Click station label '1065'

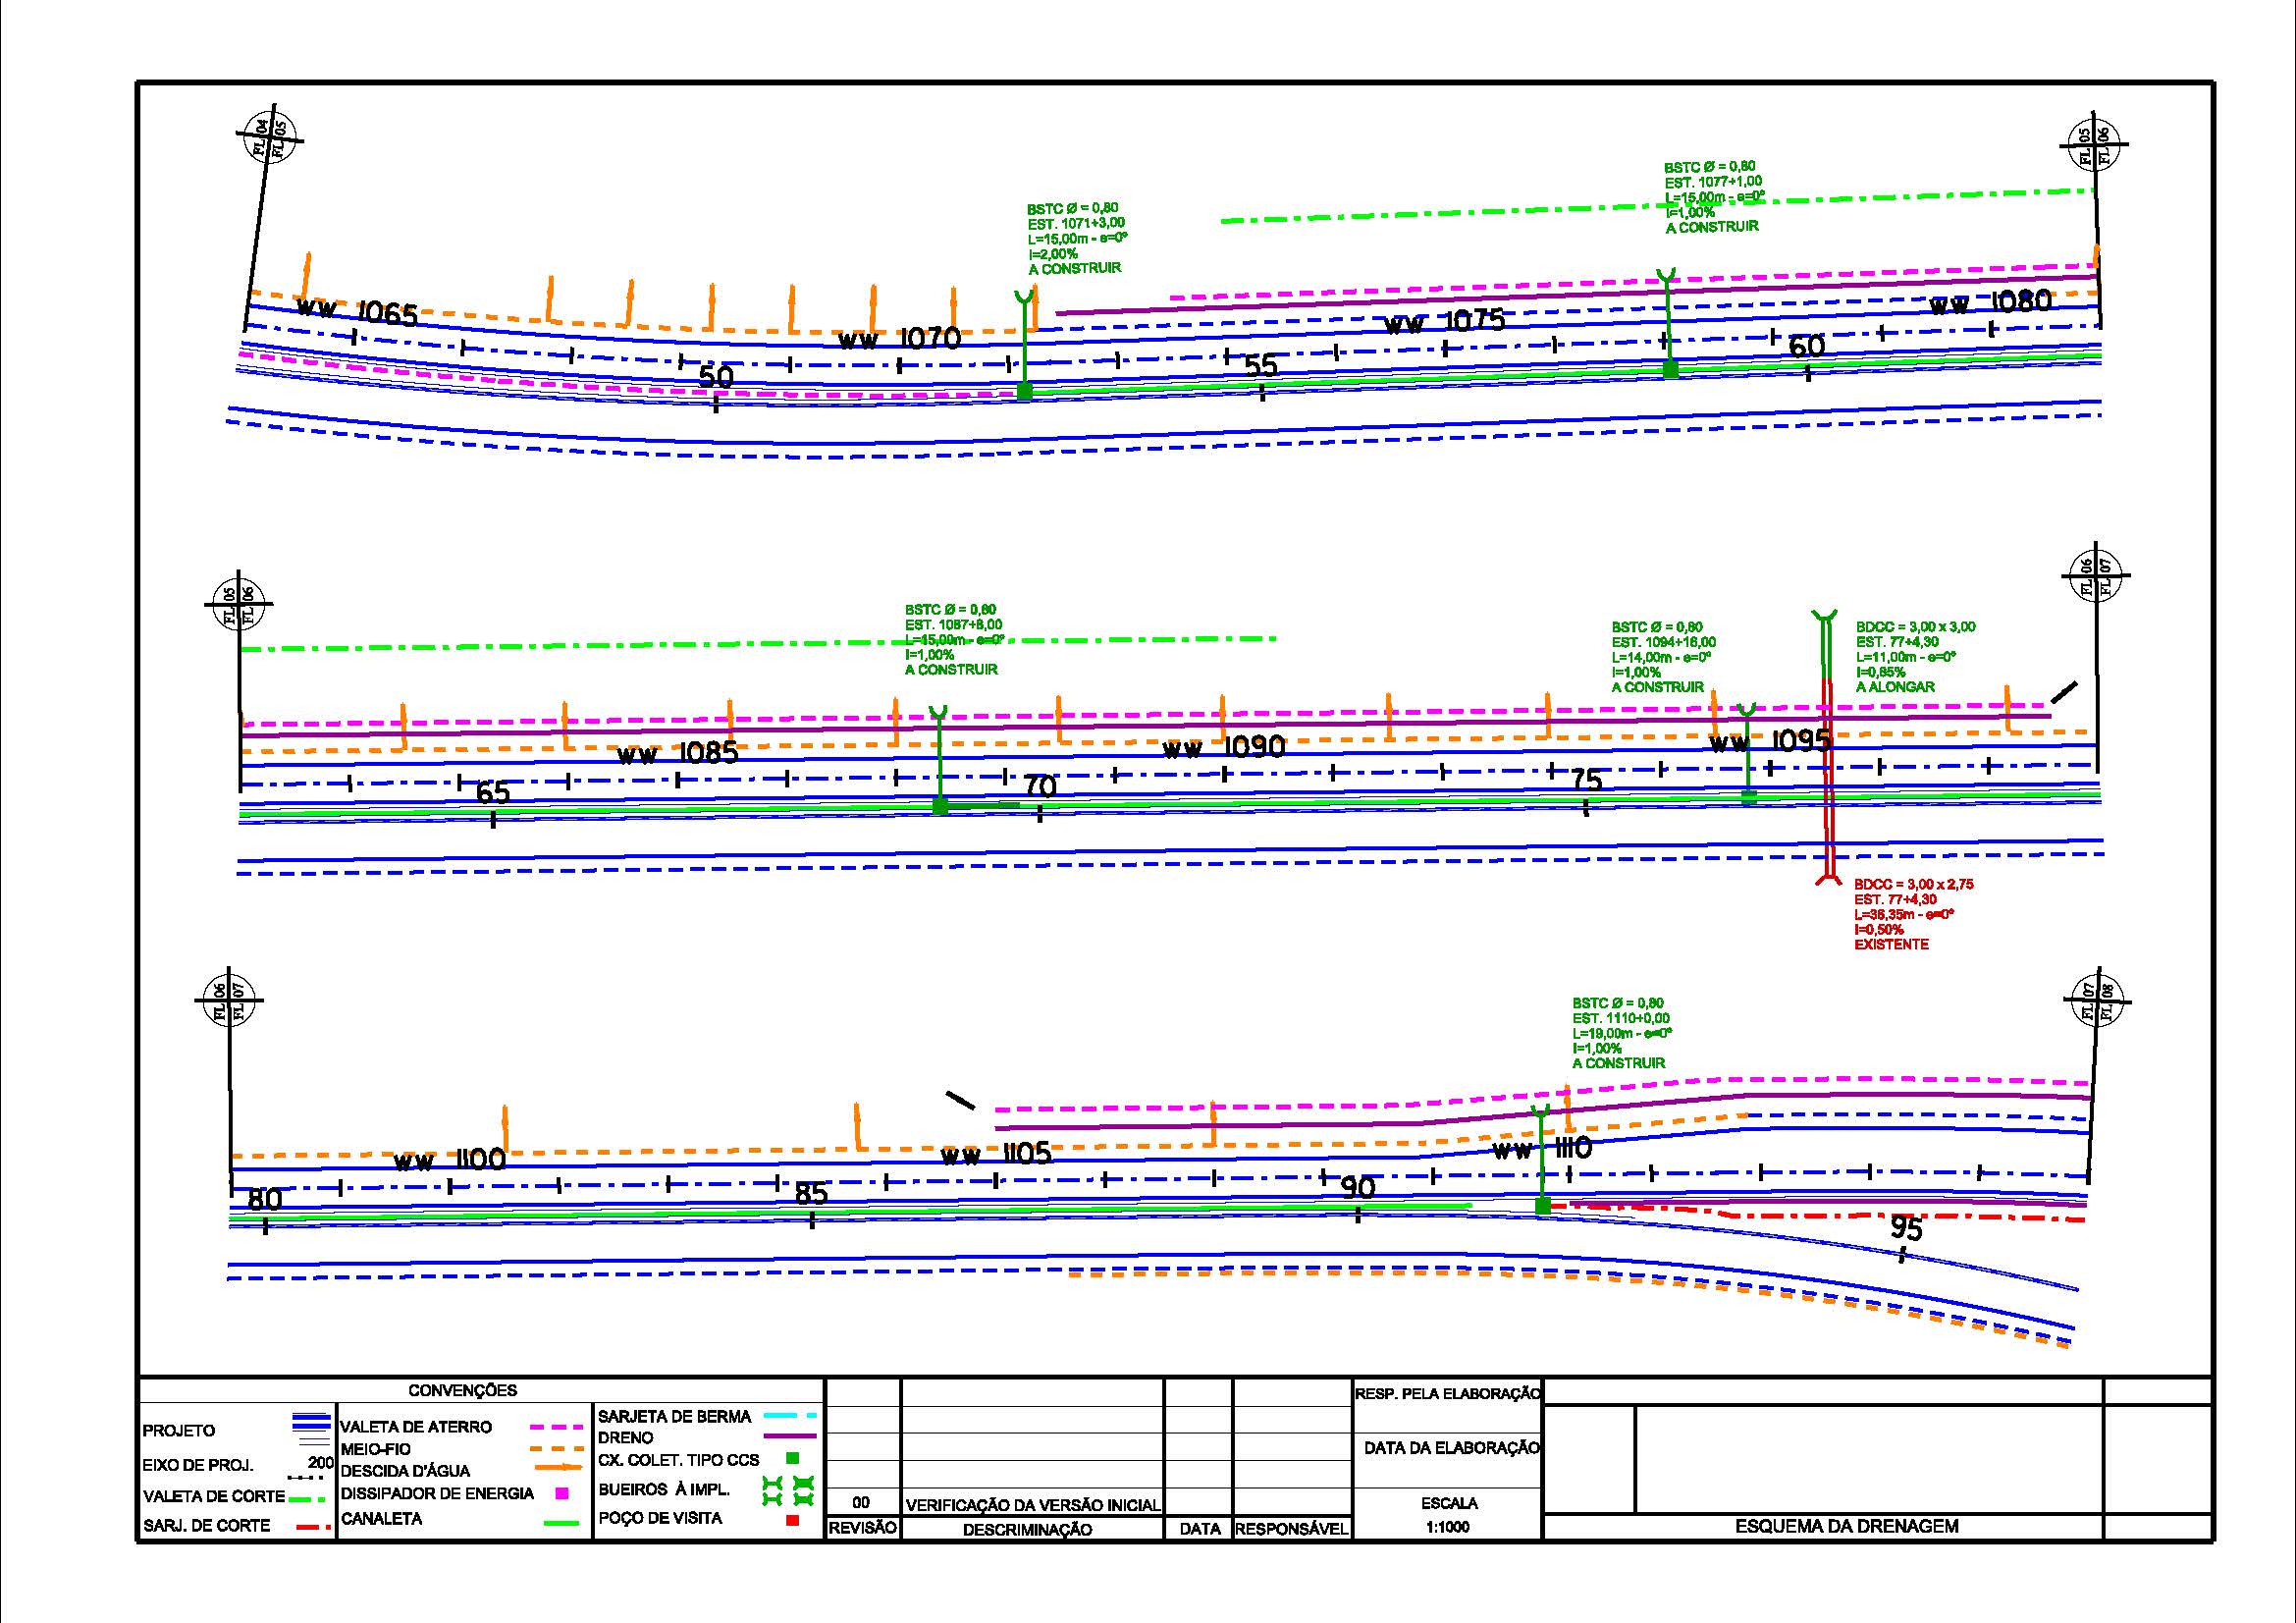tap(387, 314)
